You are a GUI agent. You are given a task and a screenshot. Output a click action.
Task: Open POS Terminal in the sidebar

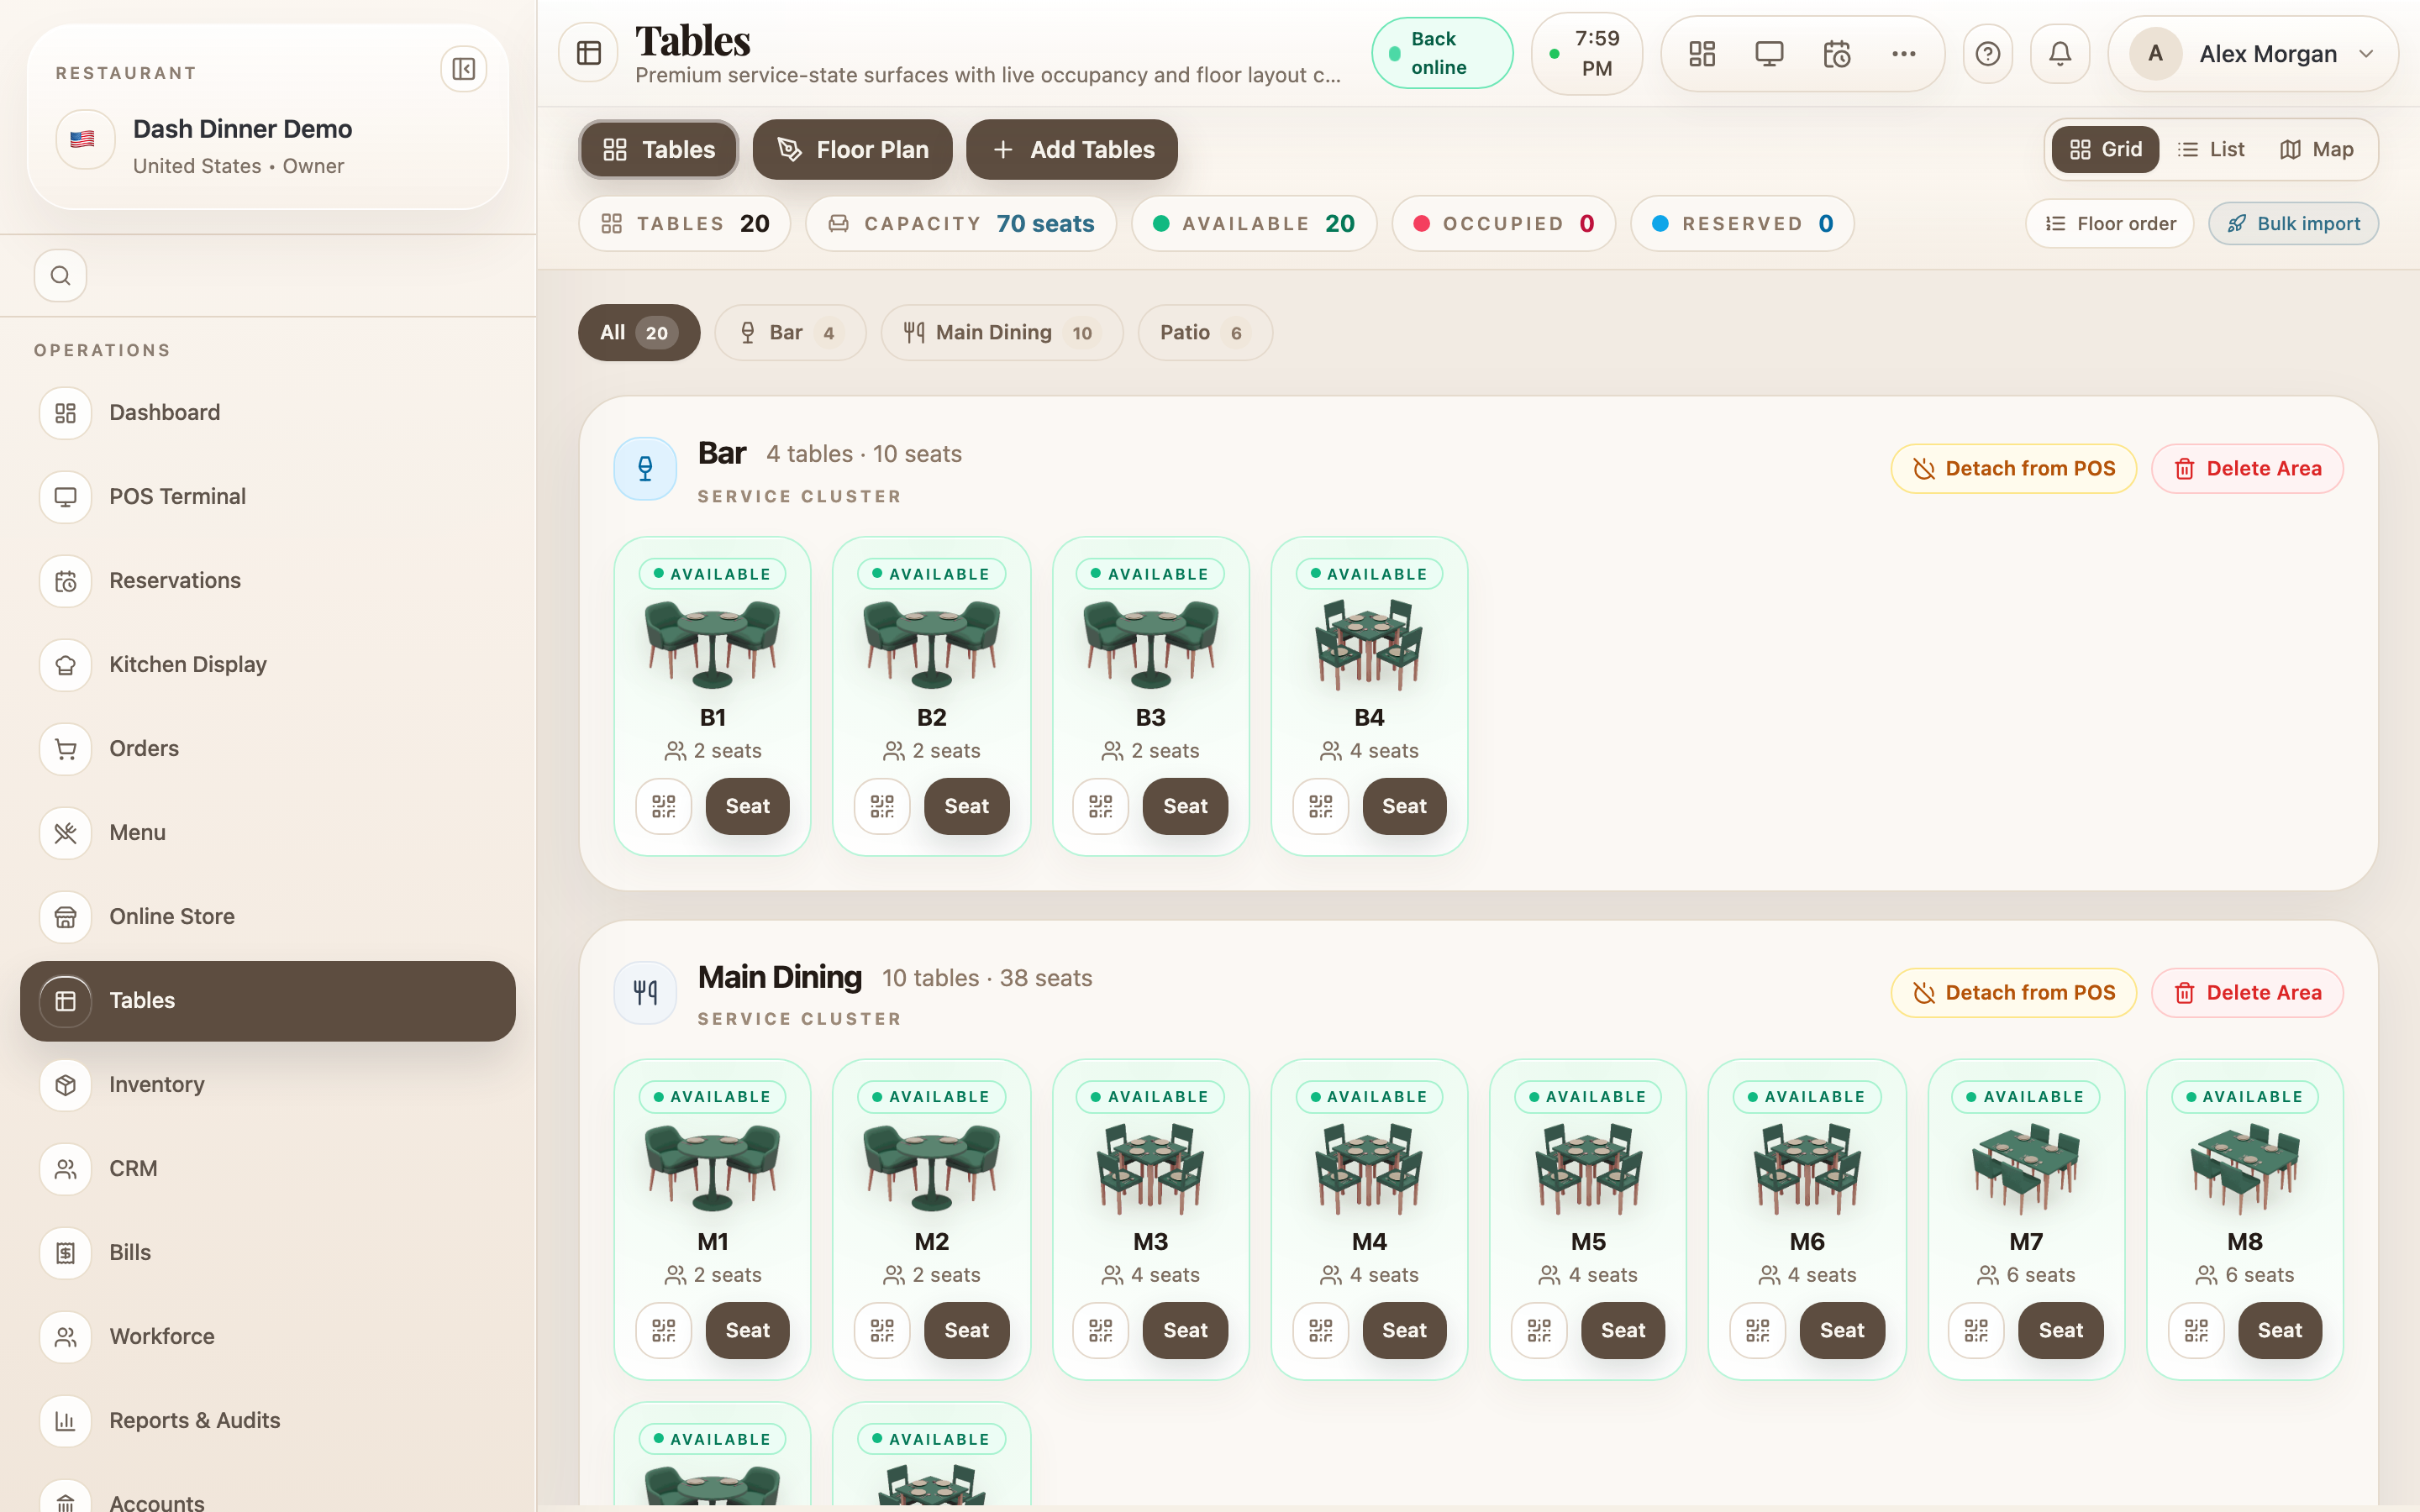click(268, 497)
